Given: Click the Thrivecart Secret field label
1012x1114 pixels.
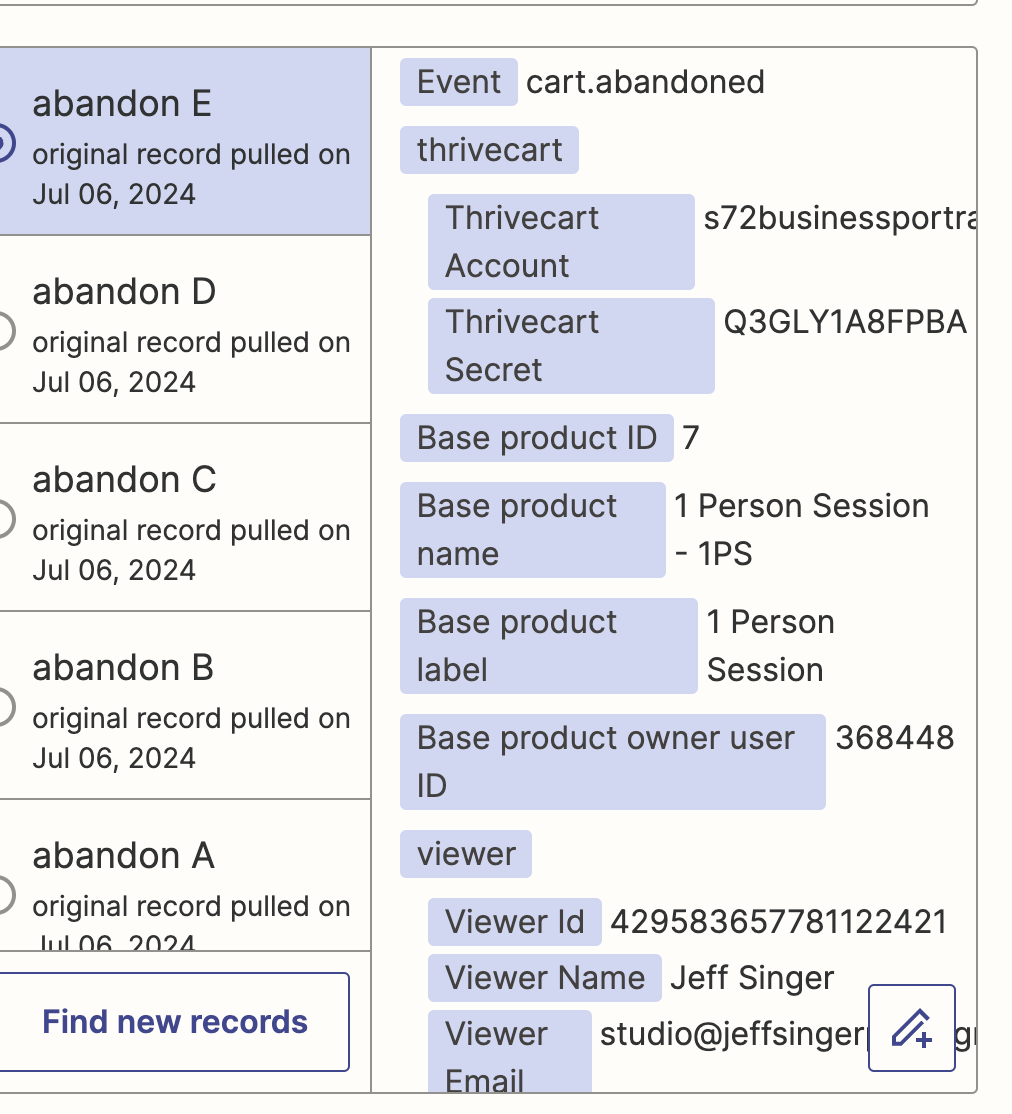Looking at the screenshot, I should pos(571,346).
